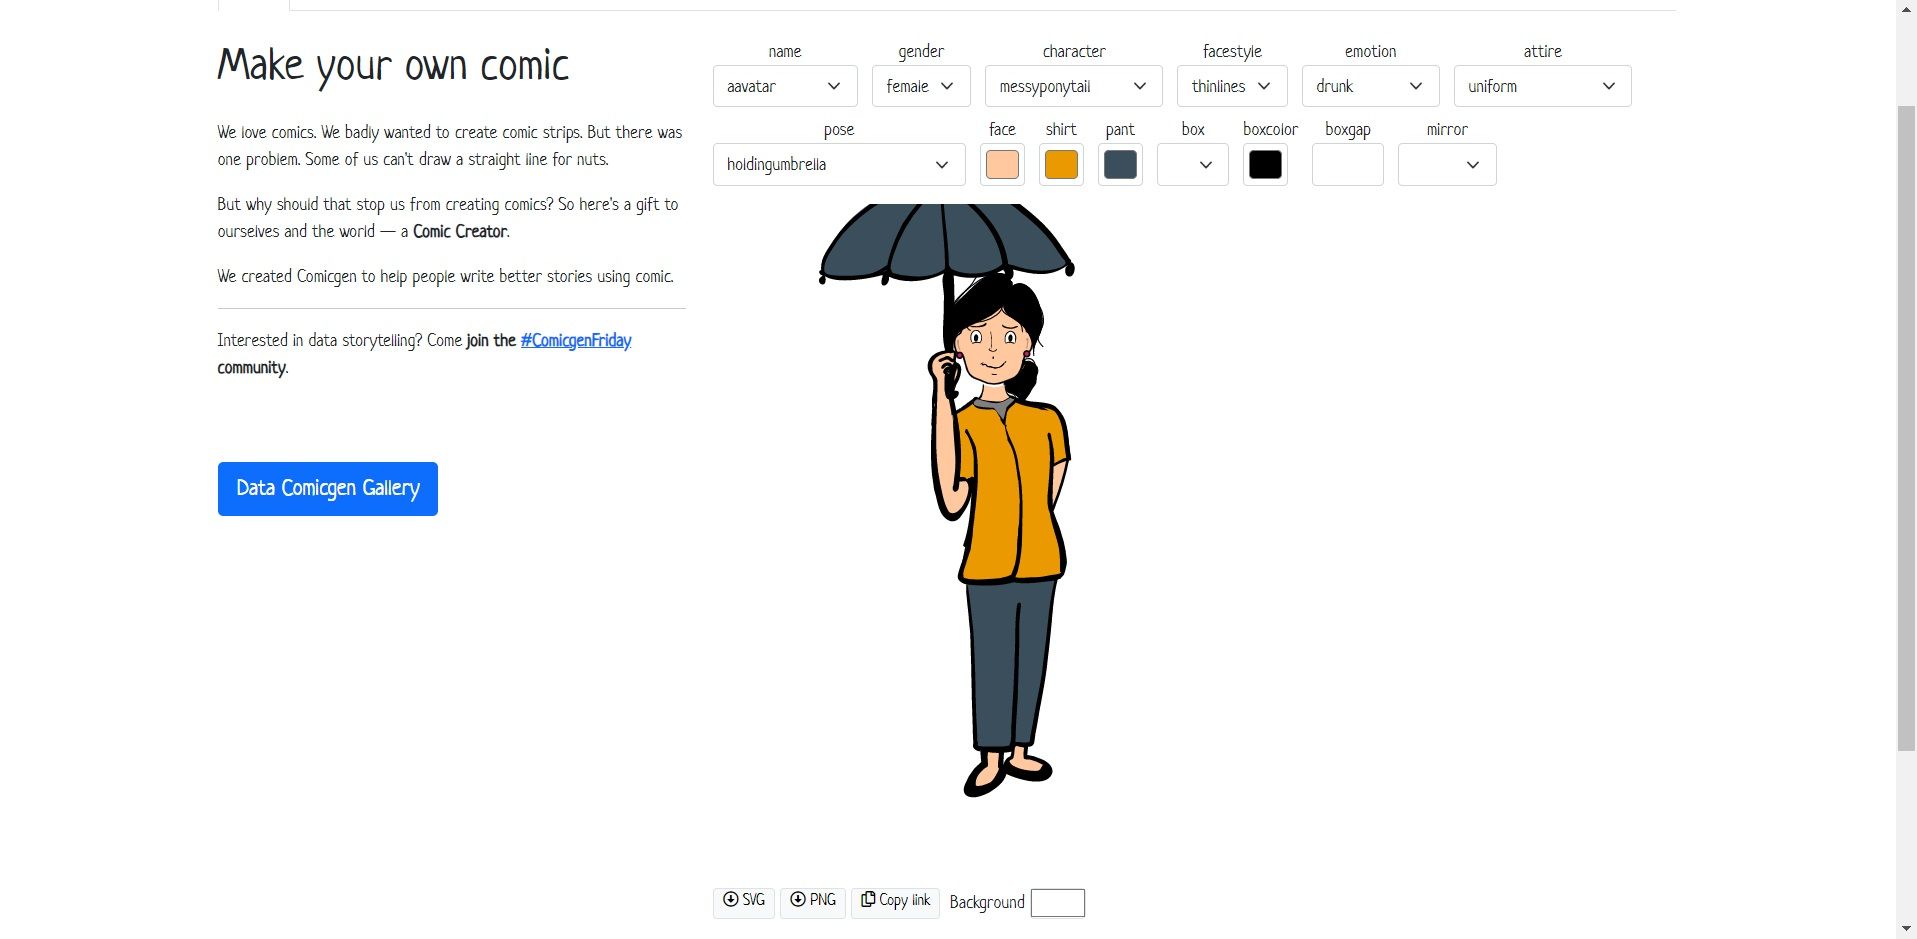The height and width of the screenshot is (939, 1917).
Task: Copy link to the comic
Action: click(x=895, y=901)
